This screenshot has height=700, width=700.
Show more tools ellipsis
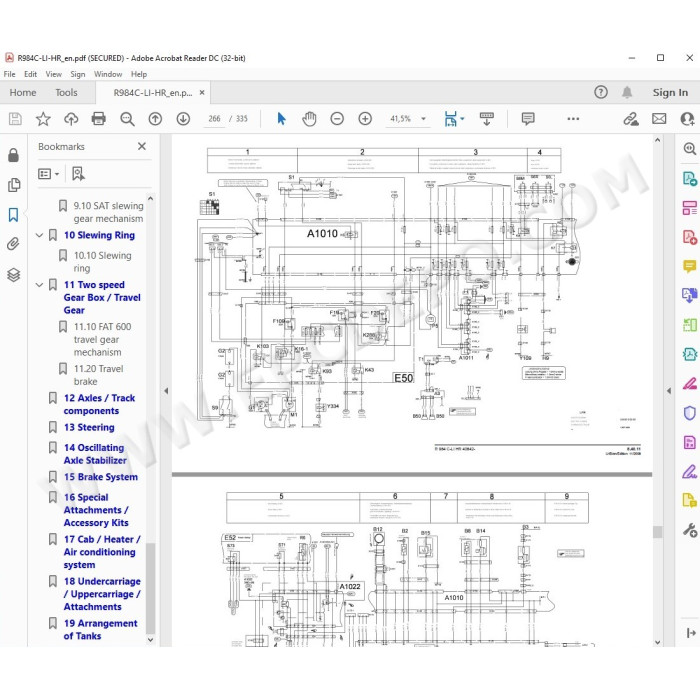pos(573,119)
